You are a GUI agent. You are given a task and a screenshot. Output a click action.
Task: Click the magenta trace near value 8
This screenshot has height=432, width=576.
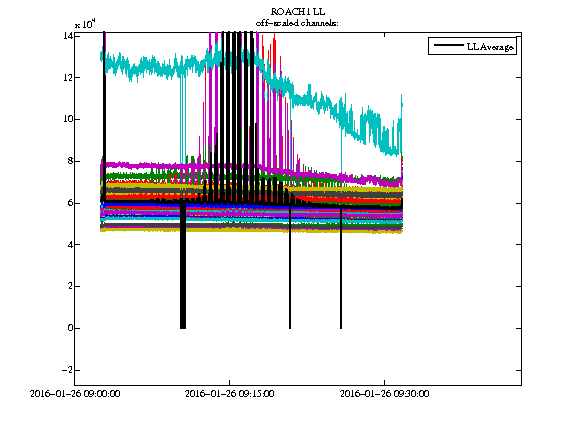coord(147,165)
